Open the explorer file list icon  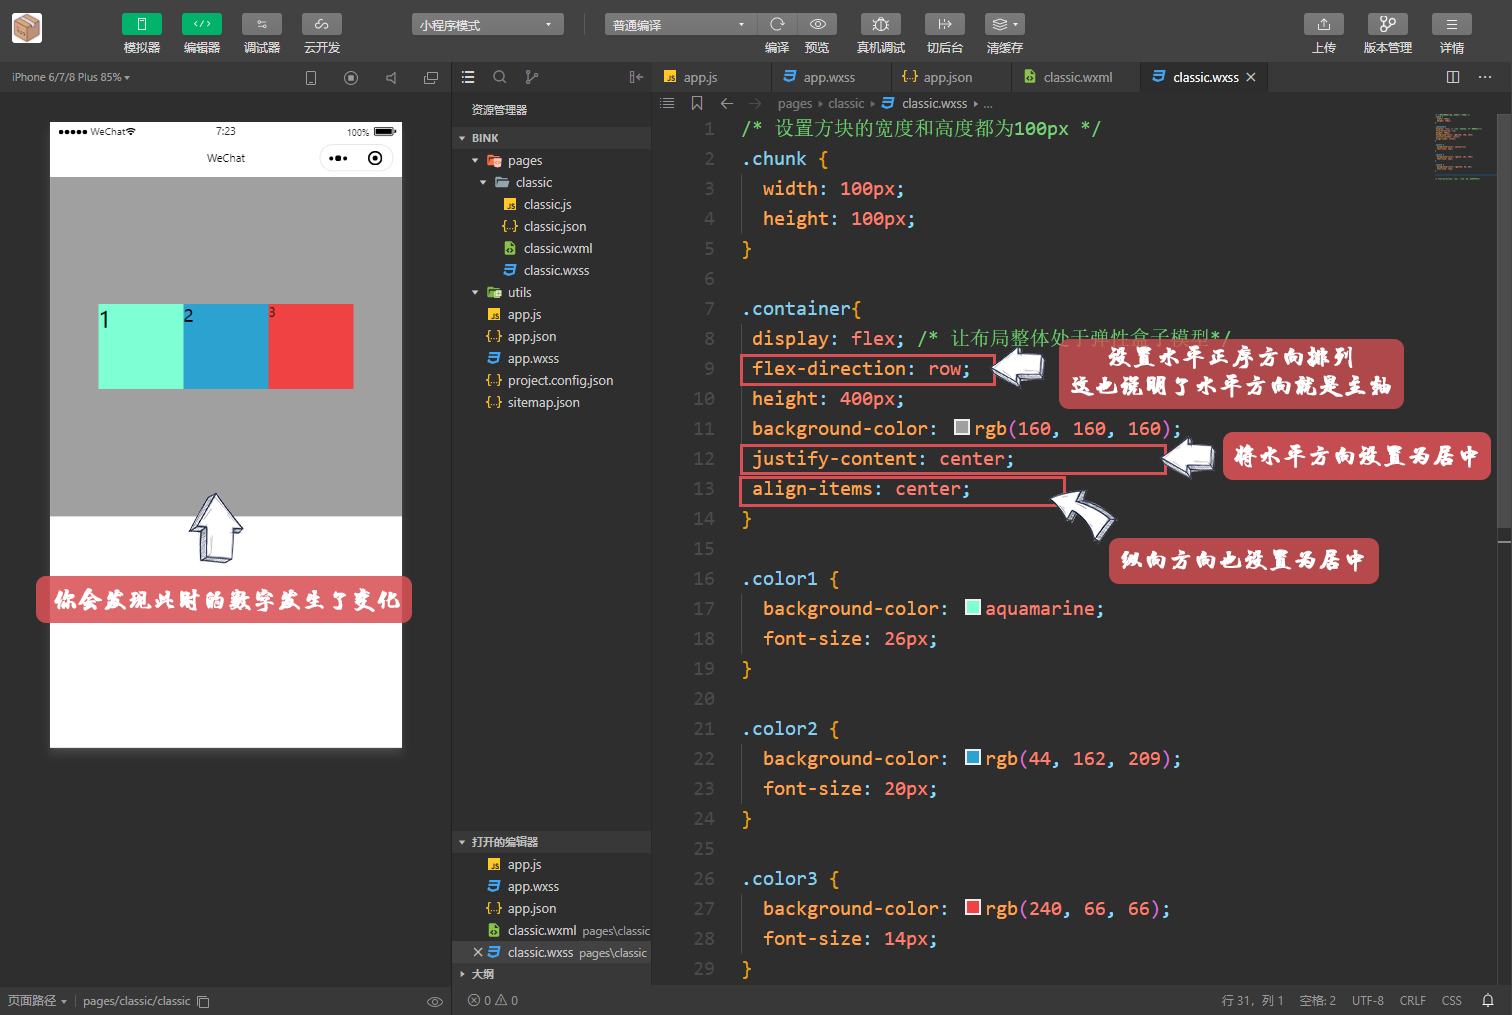coord(468,77)
